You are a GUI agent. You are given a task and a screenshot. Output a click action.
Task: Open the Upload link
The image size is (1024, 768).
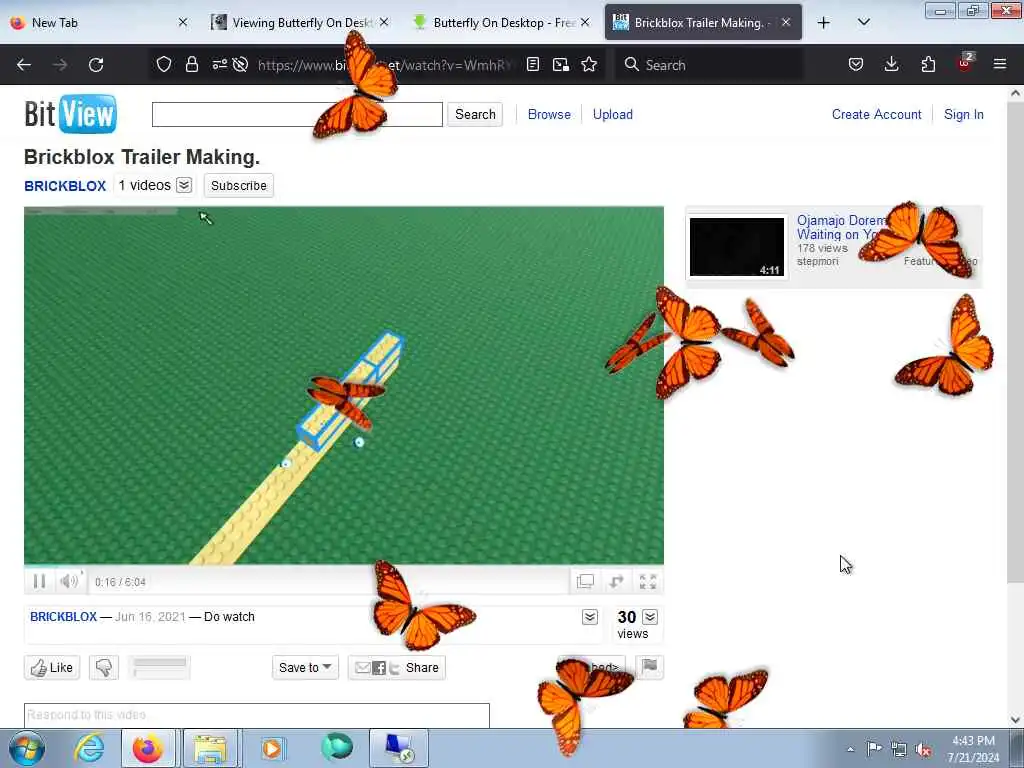613,114
